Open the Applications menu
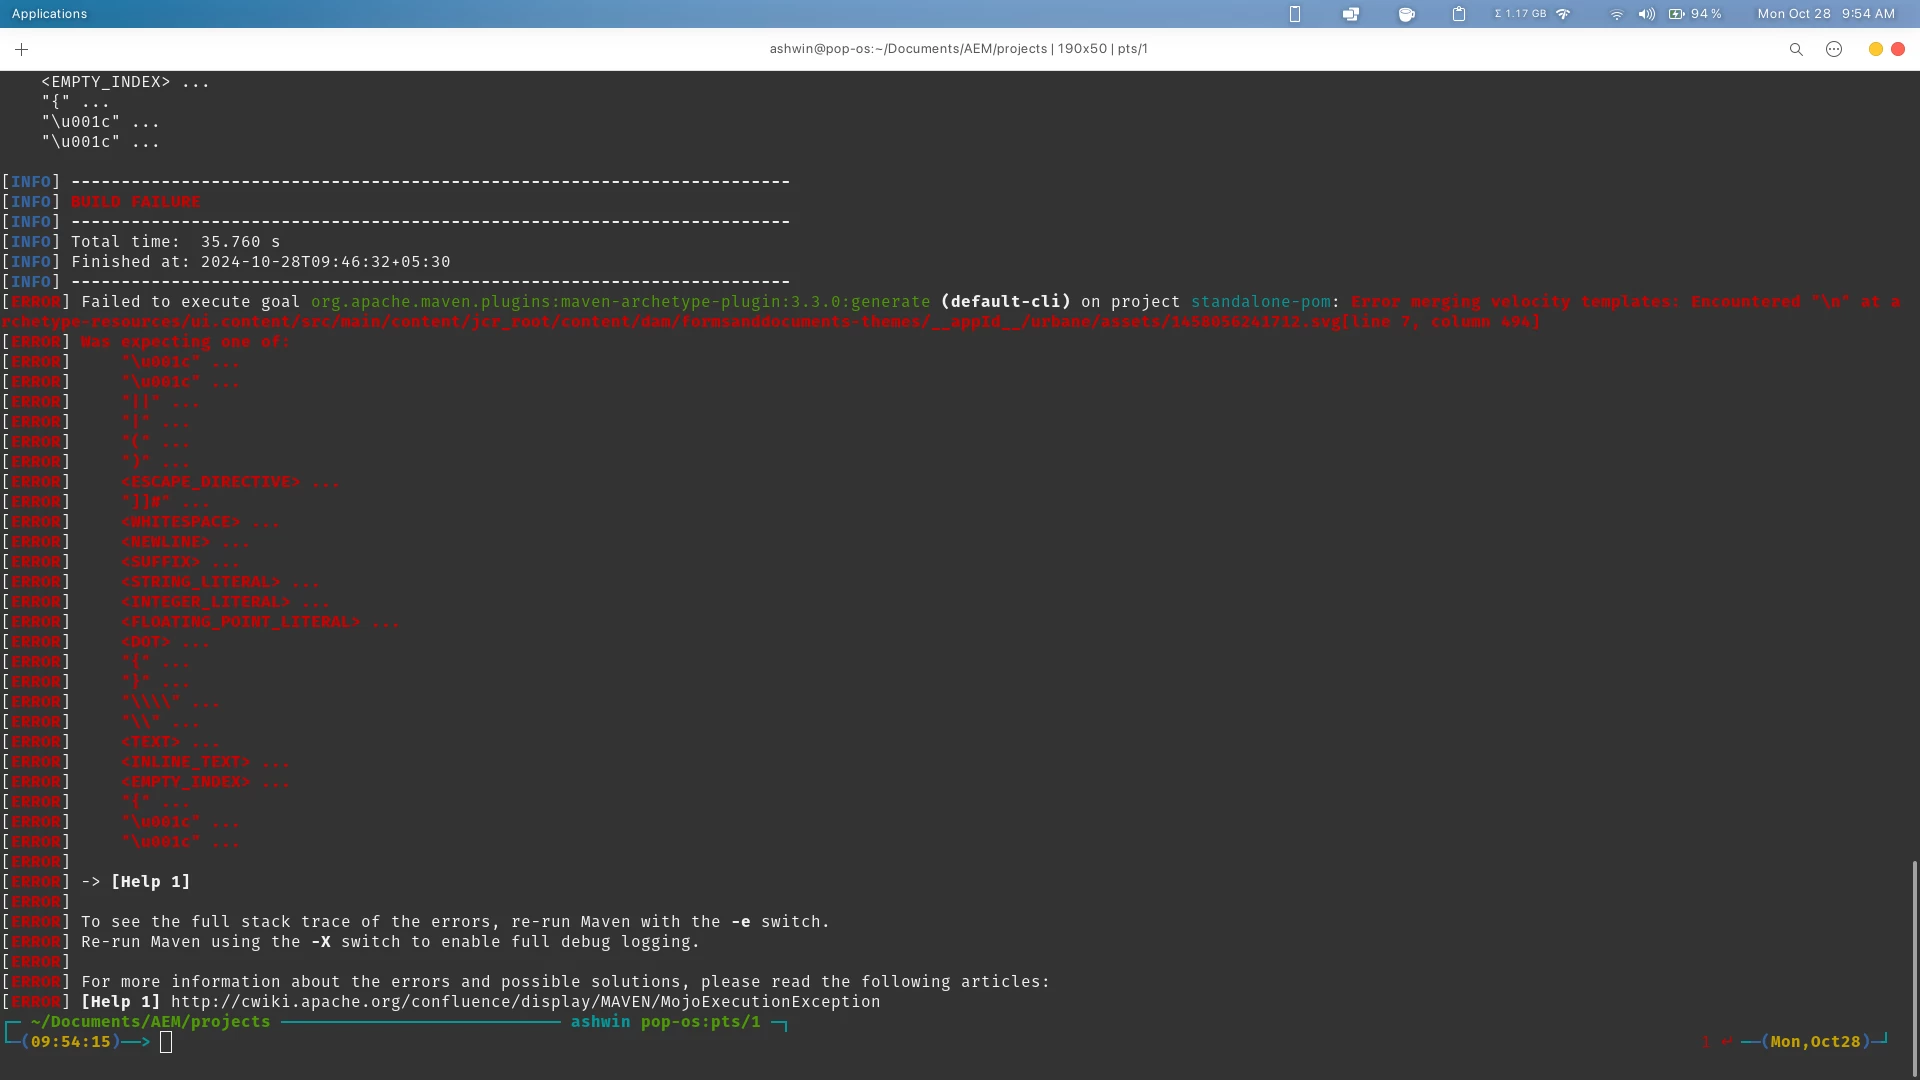The width and height of the screenshot is (1920, 1080). pos(49,14)
